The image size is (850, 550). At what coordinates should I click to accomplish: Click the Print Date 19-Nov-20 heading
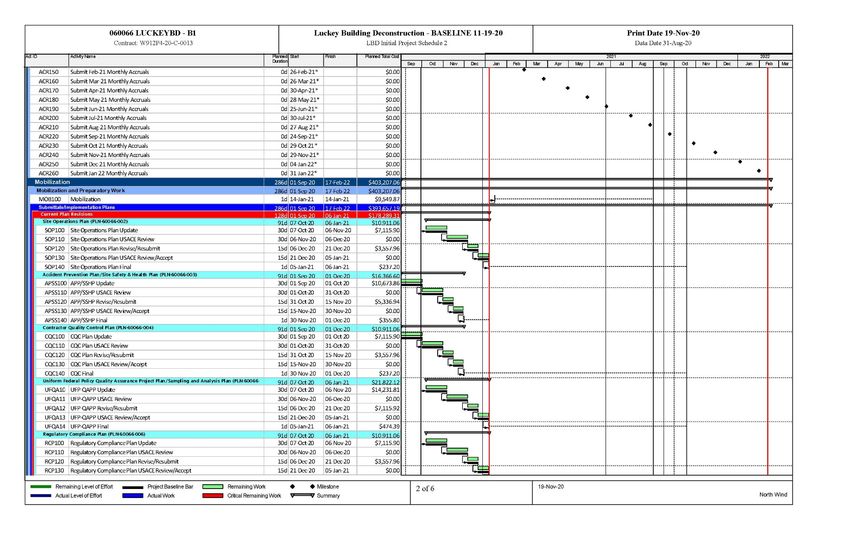pyautogui.click(x=663, y=33)
